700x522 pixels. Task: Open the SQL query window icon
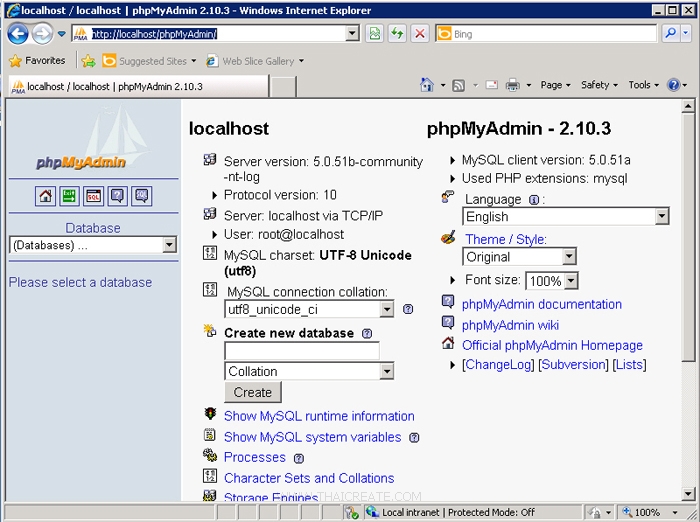point(93,196)
